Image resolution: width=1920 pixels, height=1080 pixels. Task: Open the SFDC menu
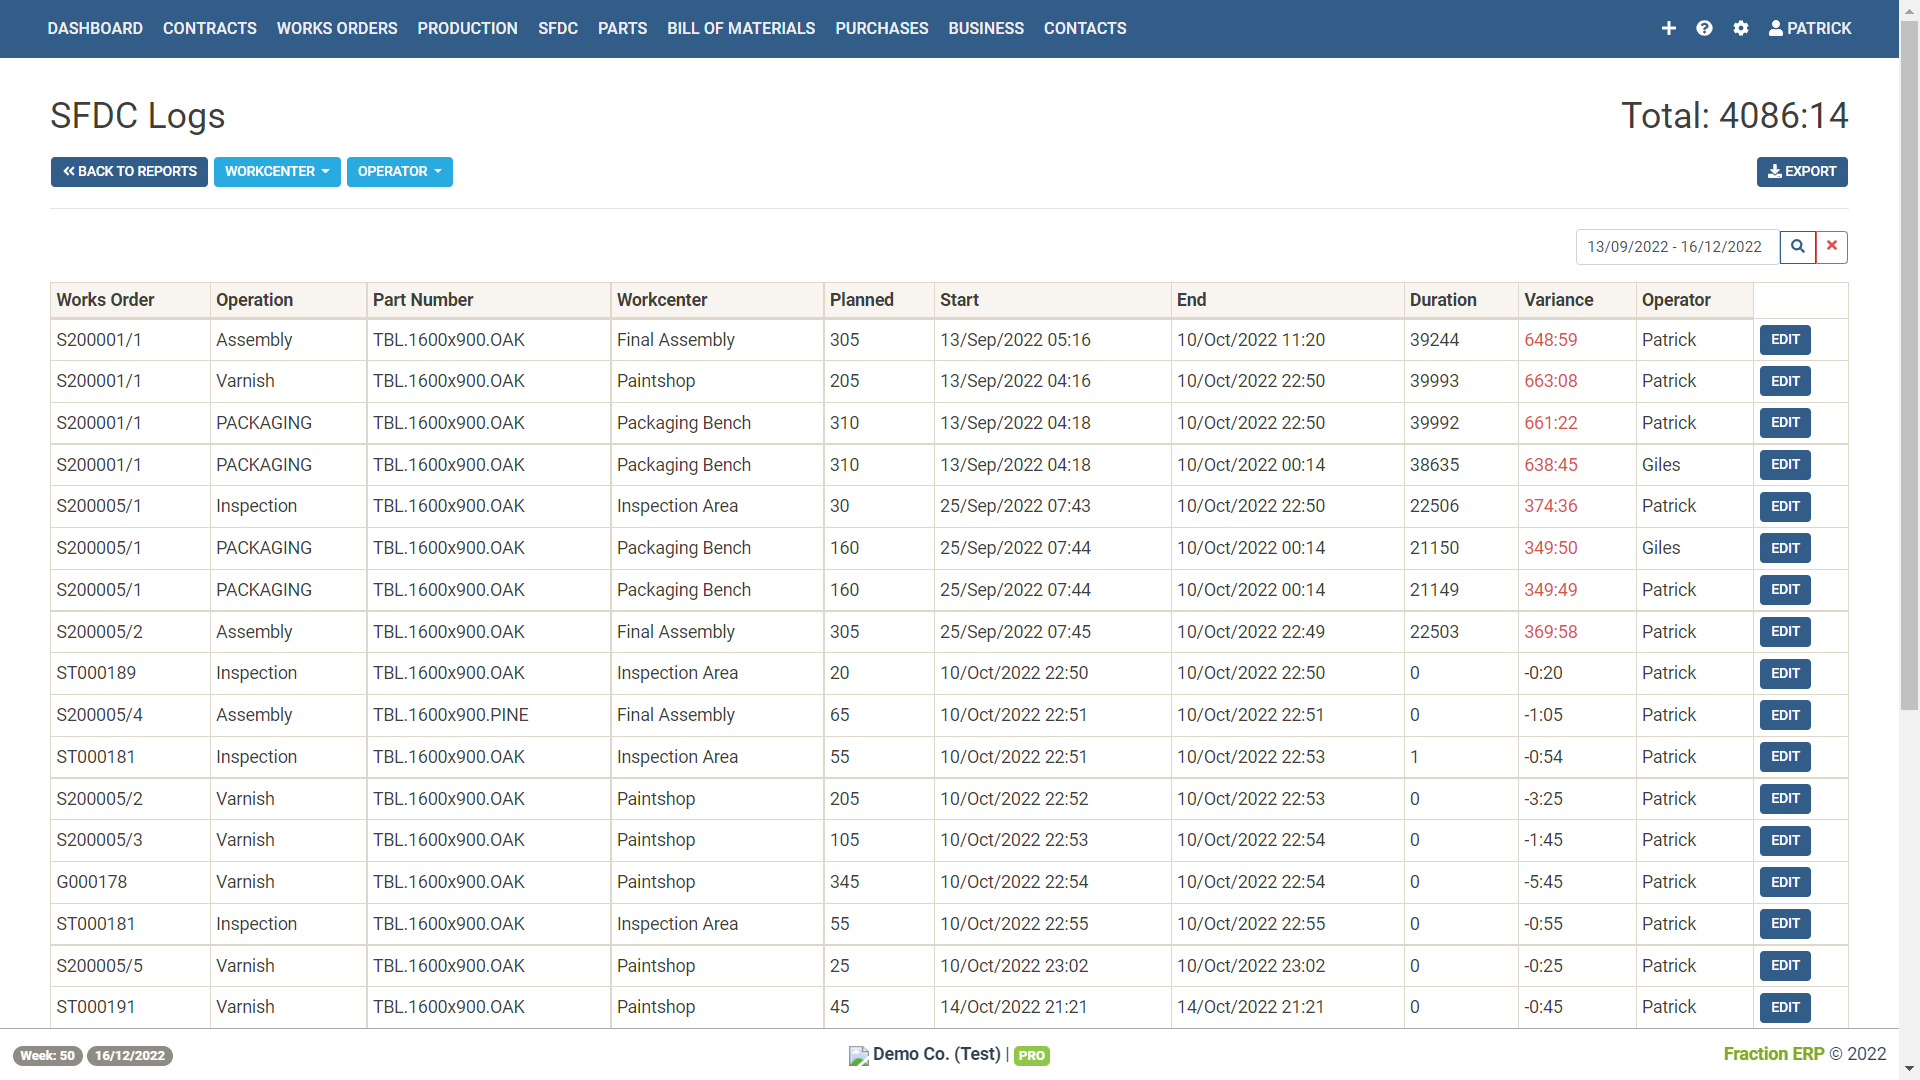558,29
